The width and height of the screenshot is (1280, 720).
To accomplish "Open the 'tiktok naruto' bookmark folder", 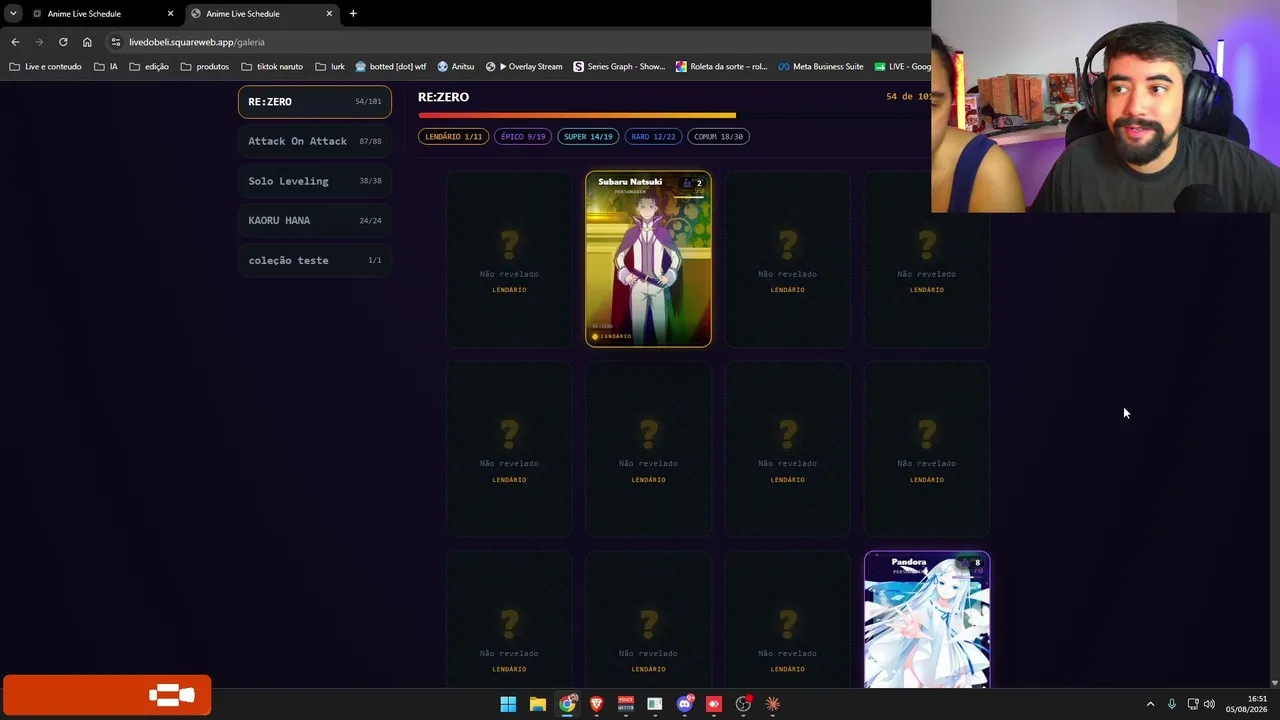I will click(x=272, y=67).
